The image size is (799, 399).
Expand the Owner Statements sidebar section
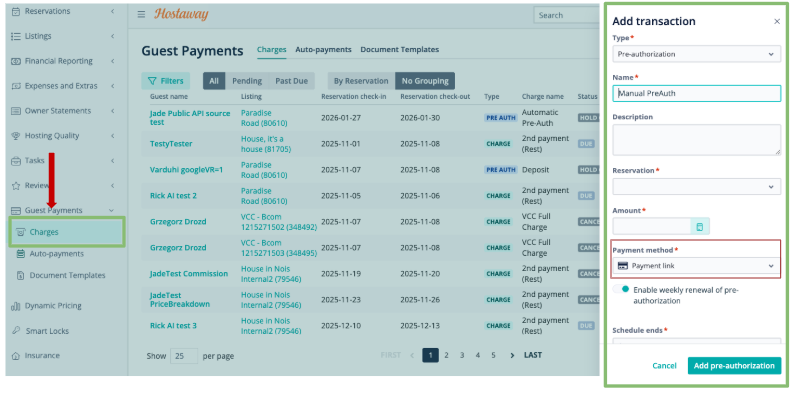[x=112, y=111]
